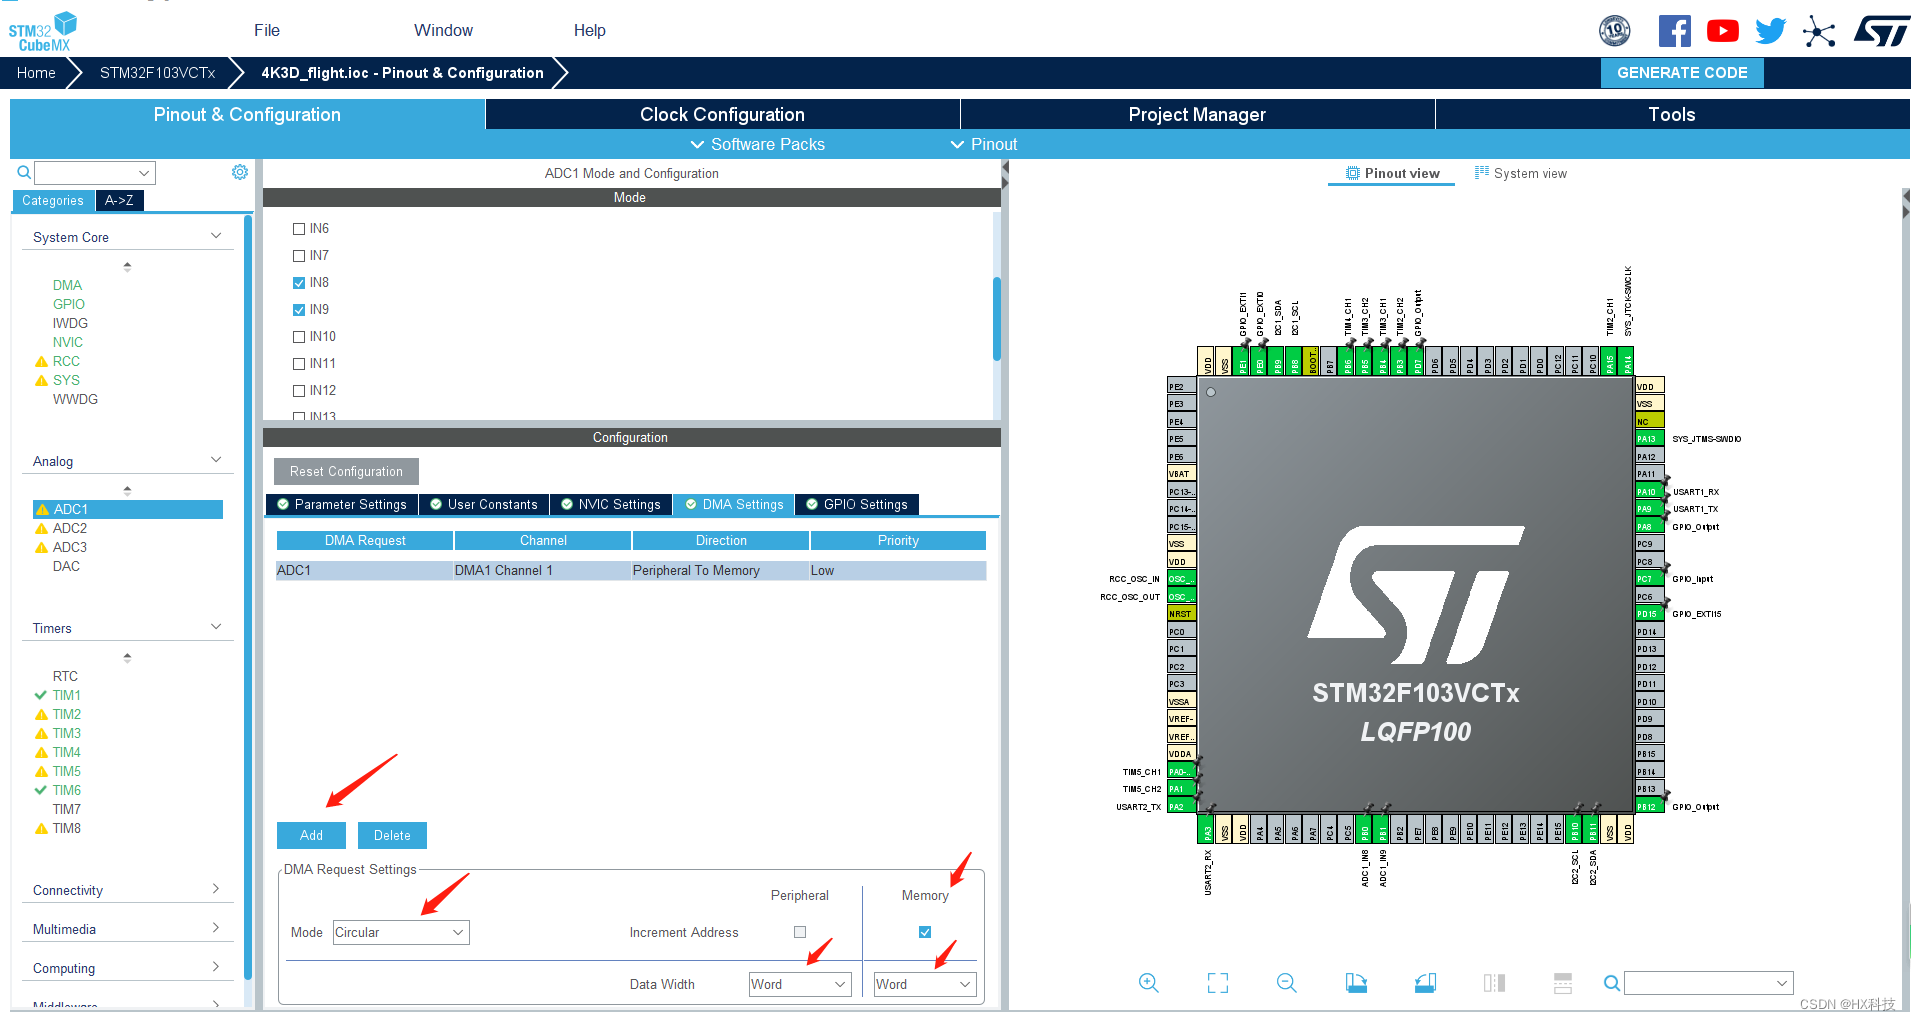The image size is (1911, 1020).
Task: Rotate the chip counter-clockwise
Action: (1425, 983)
